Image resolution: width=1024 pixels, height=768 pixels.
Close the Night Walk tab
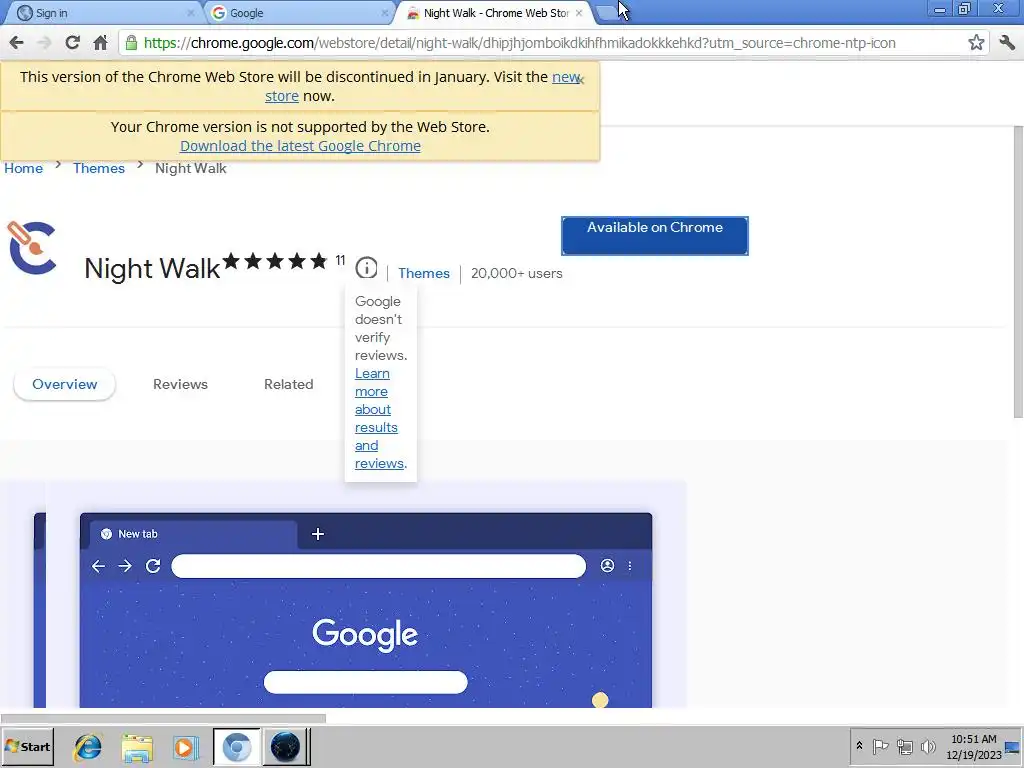579,13
